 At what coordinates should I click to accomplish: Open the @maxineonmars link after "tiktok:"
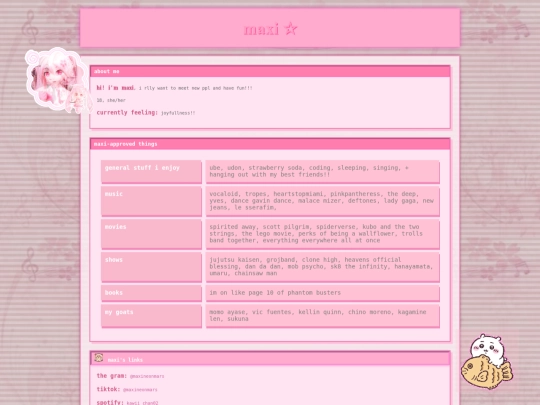click(140, 390)
